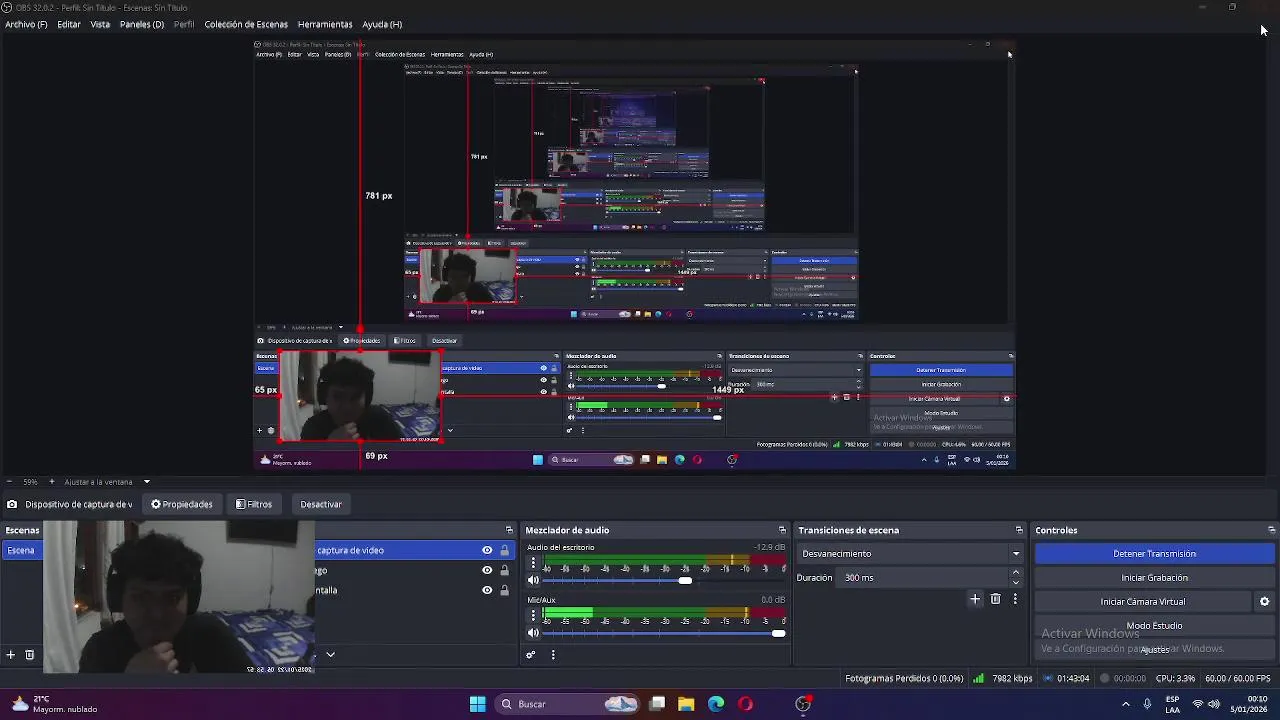This screenshot has height=720, width=1280.
Task: Open audio mixer menu dots at bottom
Action: click(x=553, y=655)
